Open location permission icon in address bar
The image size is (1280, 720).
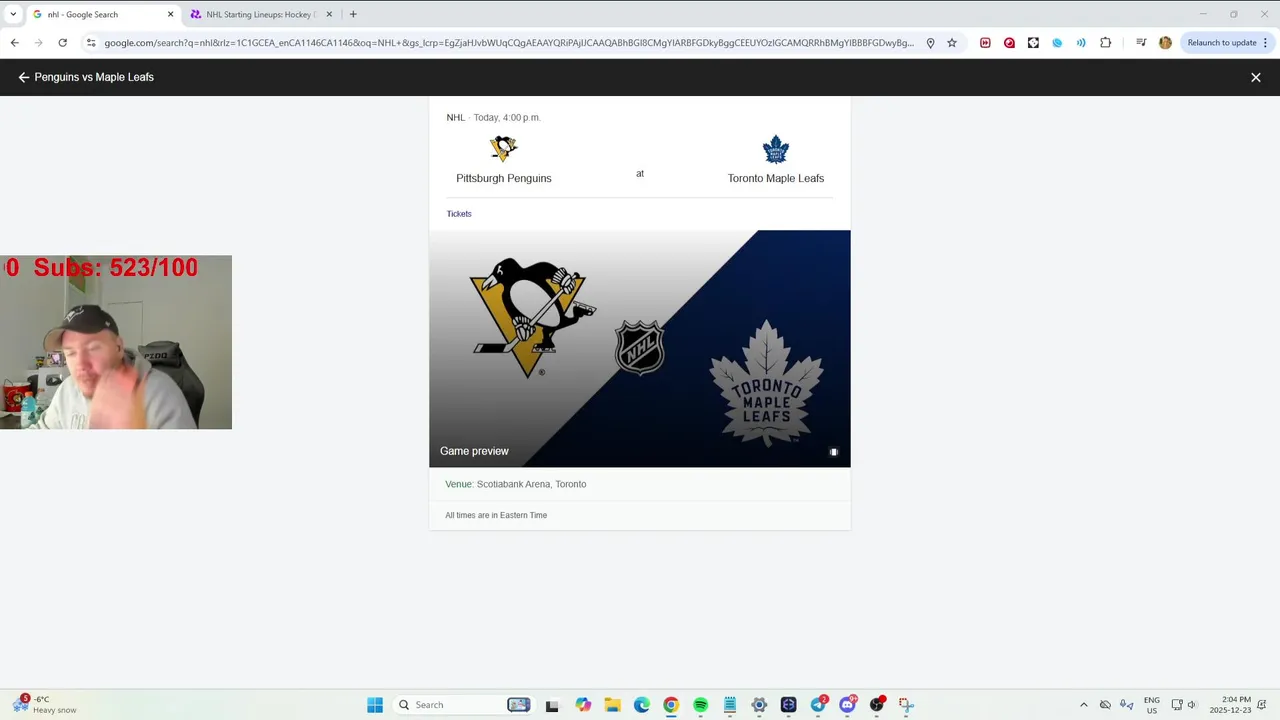point(930,43)
